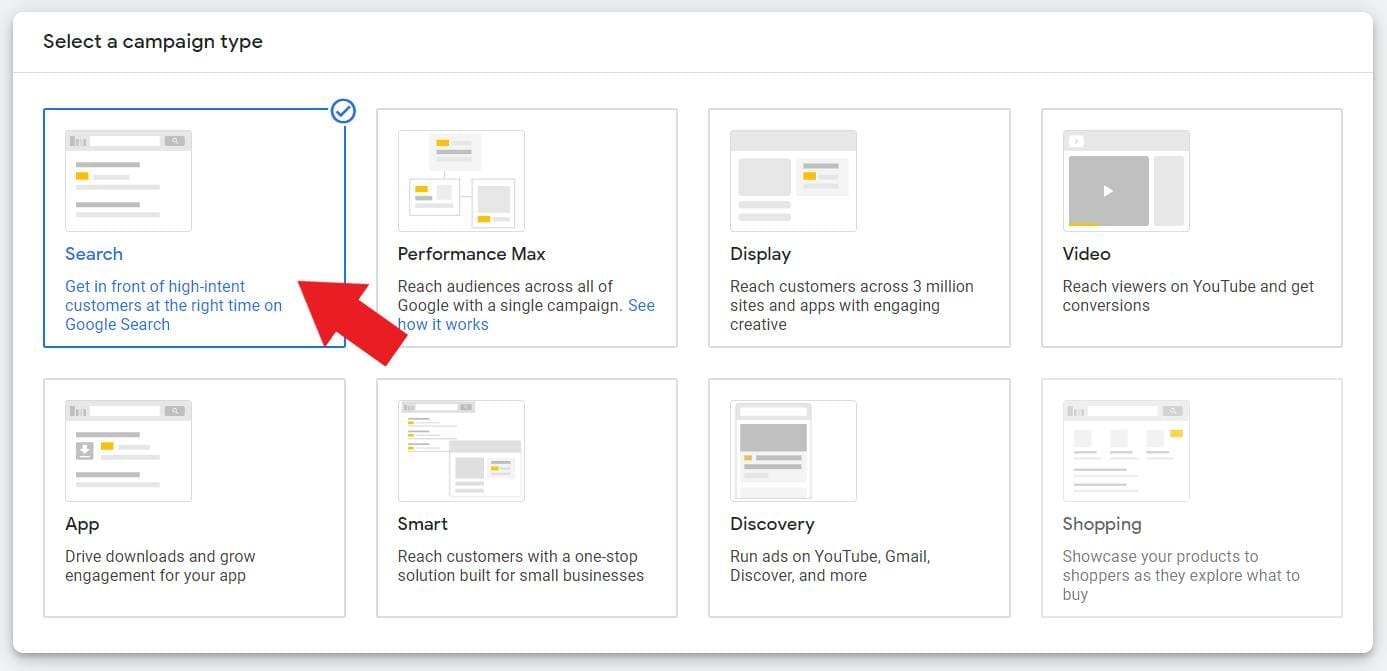This screenshot has height=671, width=1387.
Task: Click the Performance Max campaign diagram icon
Action: pos(461,180)
